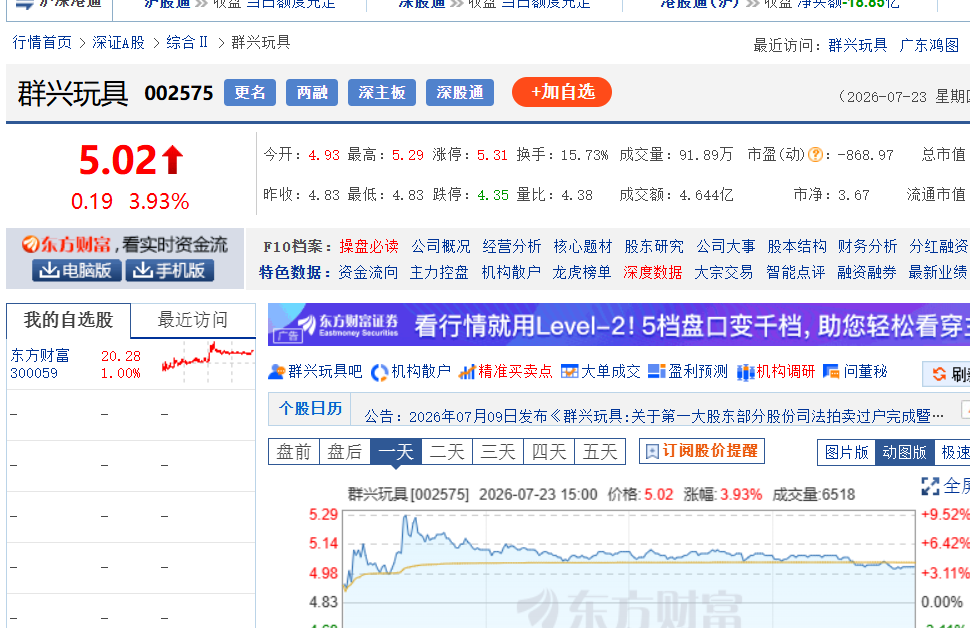This screenshot has width=970, height=628.
Task: Switch chart to 图片版 mode
Action: click(846, 452)
